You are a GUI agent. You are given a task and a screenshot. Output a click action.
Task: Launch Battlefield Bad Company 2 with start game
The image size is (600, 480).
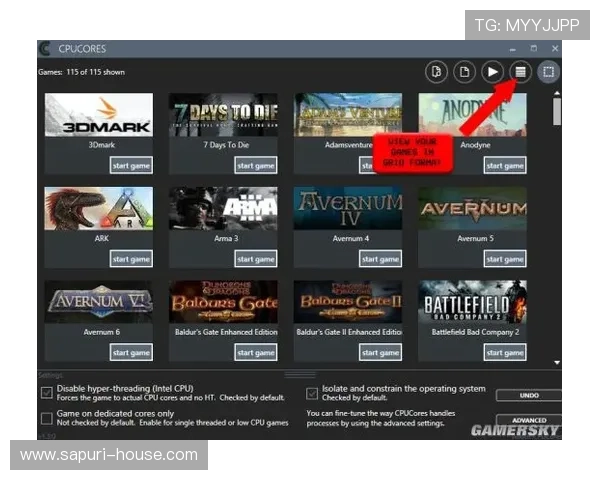505,352
